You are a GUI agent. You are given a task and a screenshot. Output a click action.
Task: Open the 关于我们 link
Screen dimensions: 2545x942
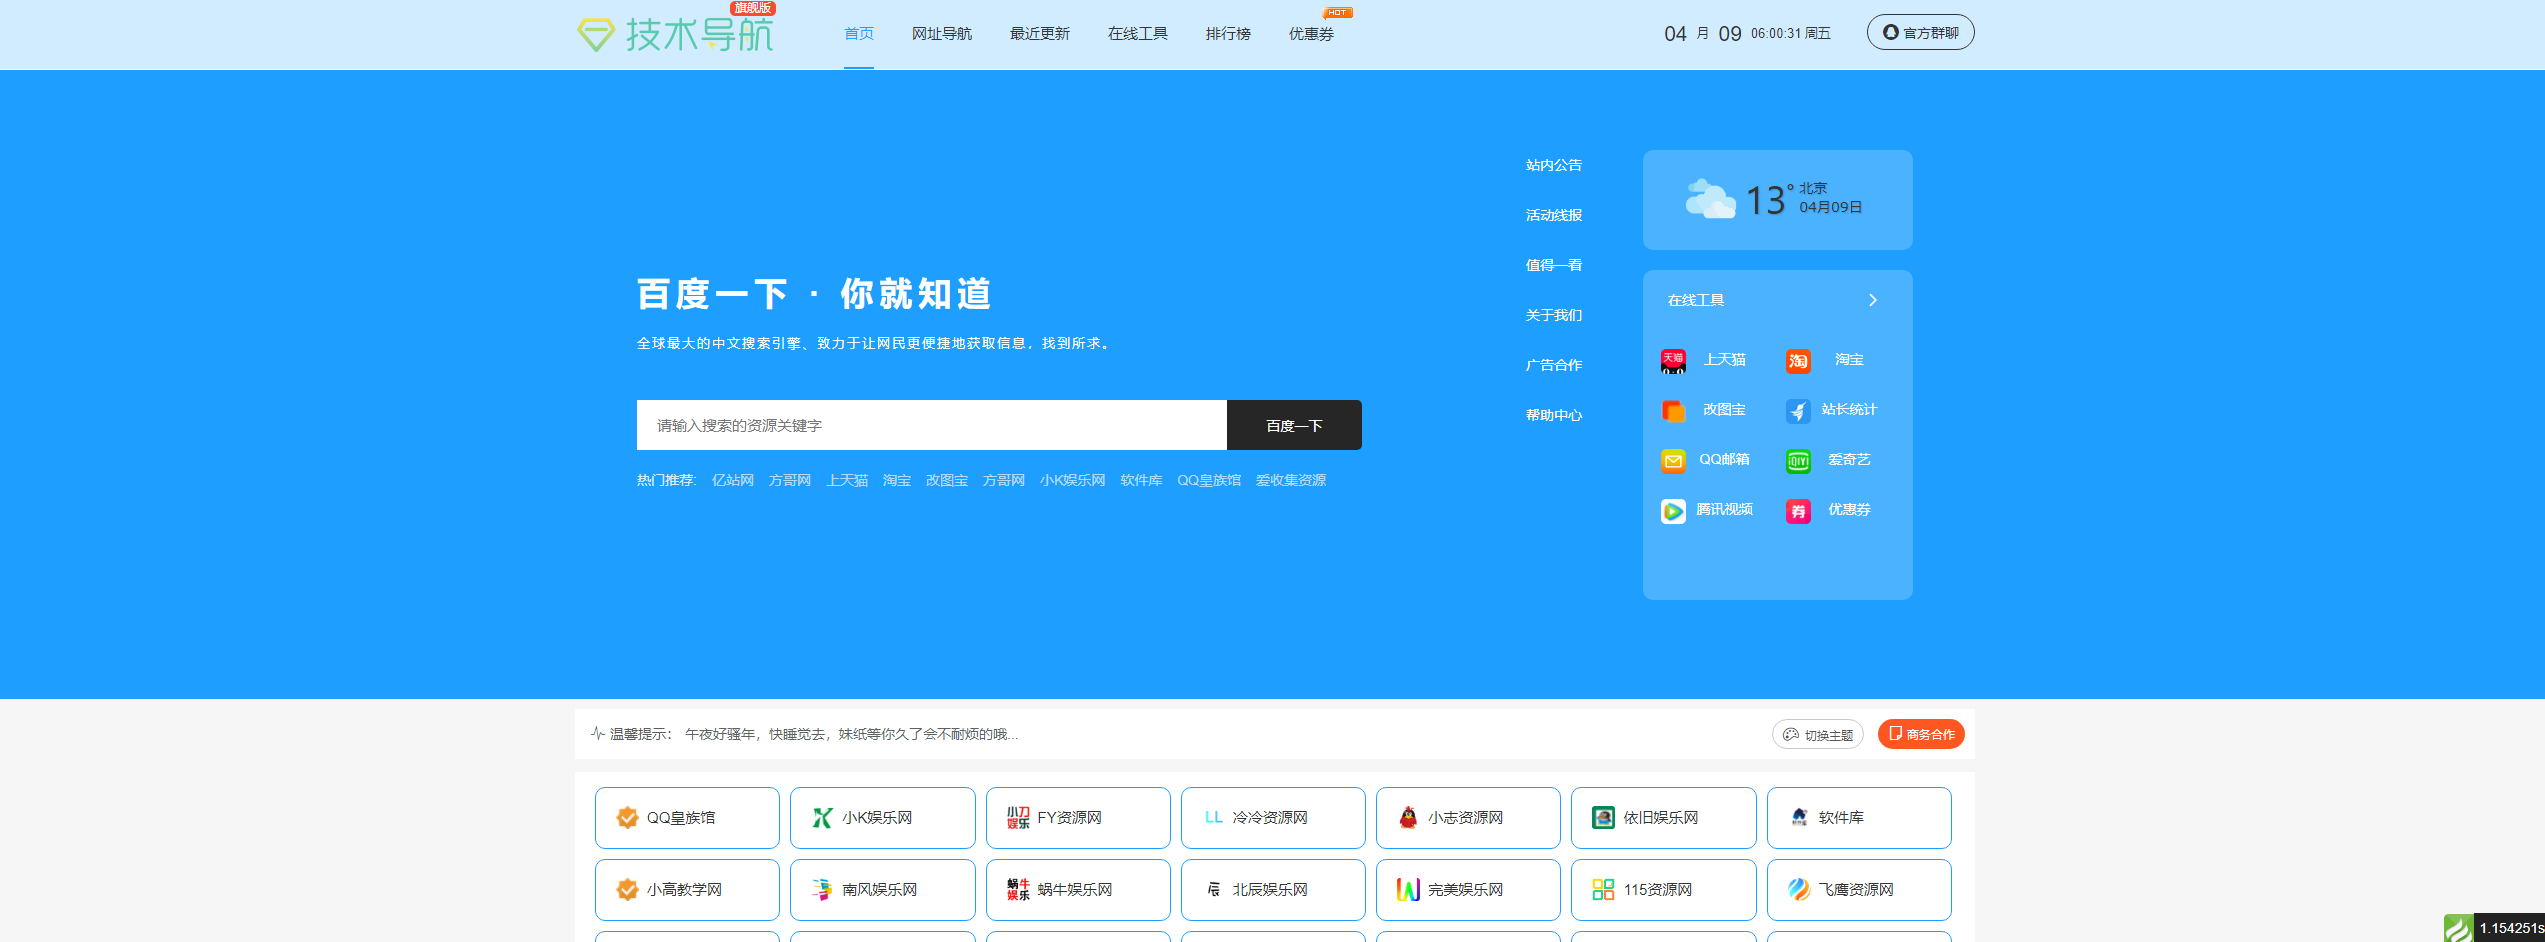click(x=1554, y=316)
